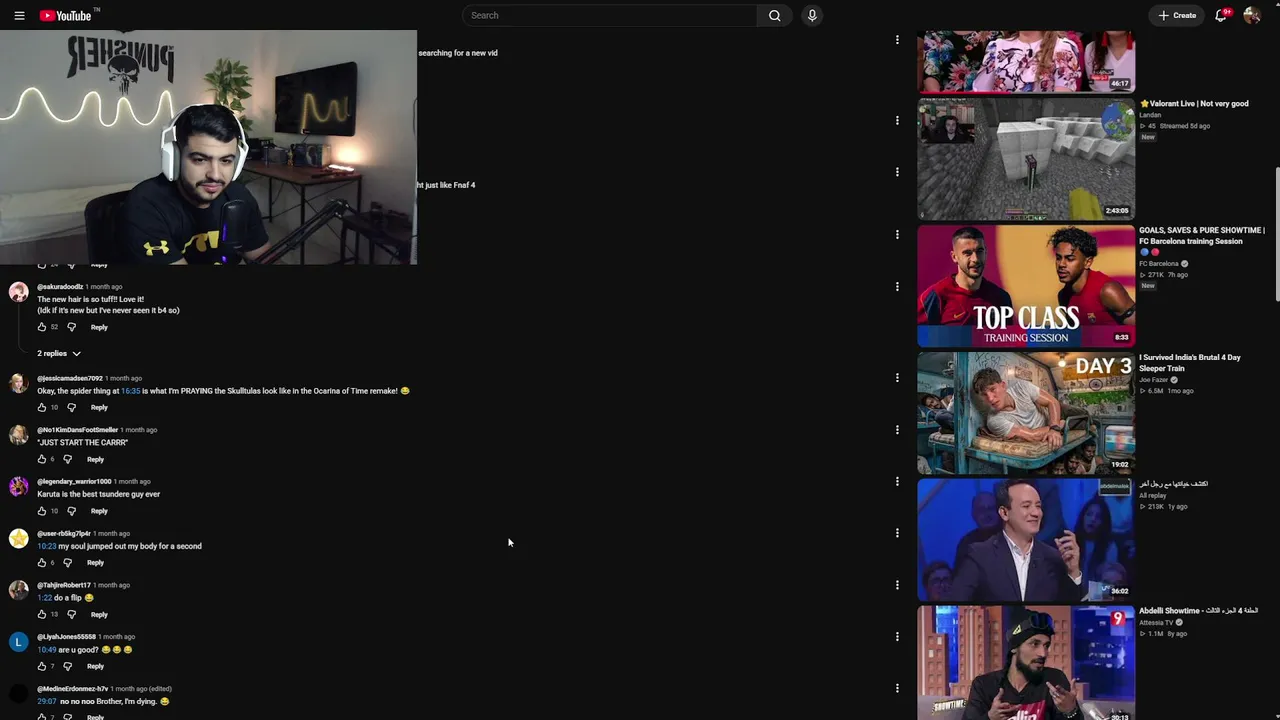Viewport: 1280px width, 720px height.
Task: Open the Joe Fazer channel link
Action: 1153,380
